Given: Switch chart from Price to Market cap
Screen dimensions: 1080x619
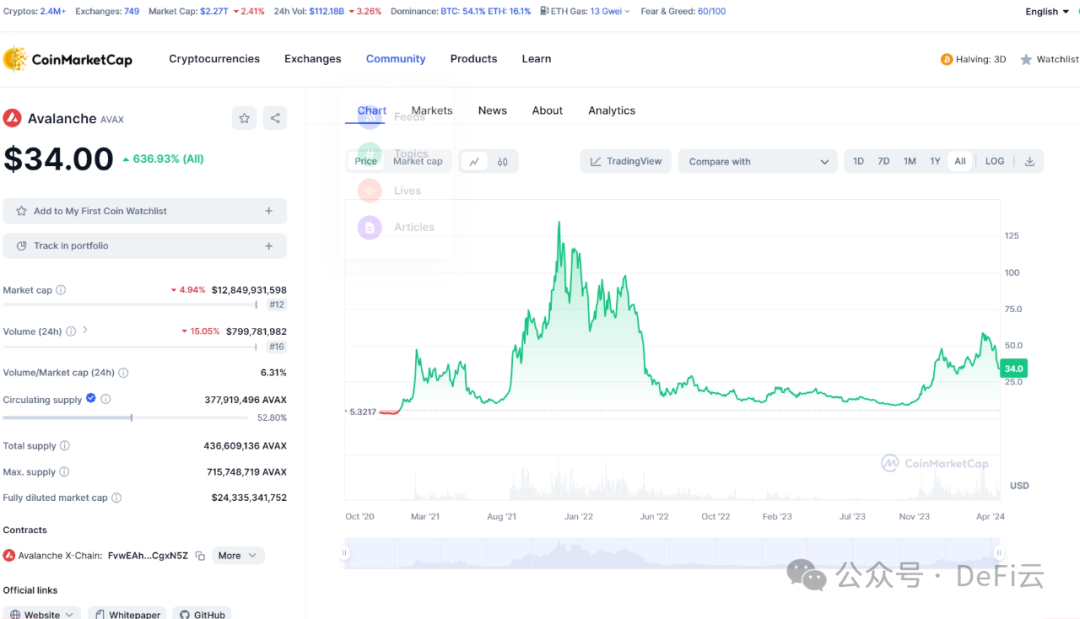Looking at the screenshot, I should pyautogui.click(x=417, y=161).
